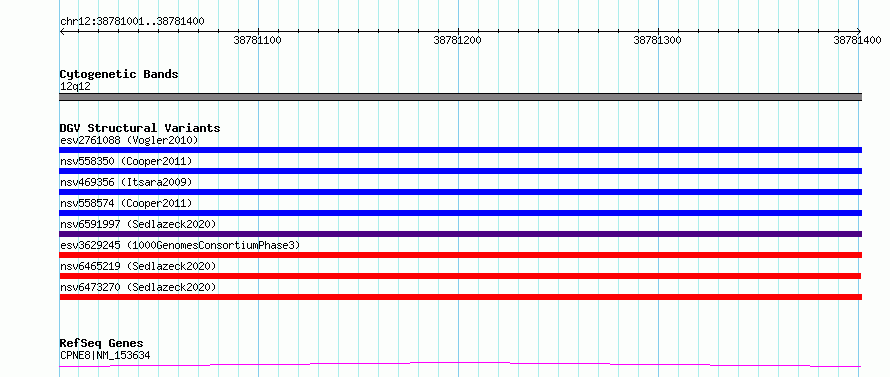The height and width of the screenshot is (377, 890).
Task: Select the RefSeq Genes track title
Action: point(101,343)
